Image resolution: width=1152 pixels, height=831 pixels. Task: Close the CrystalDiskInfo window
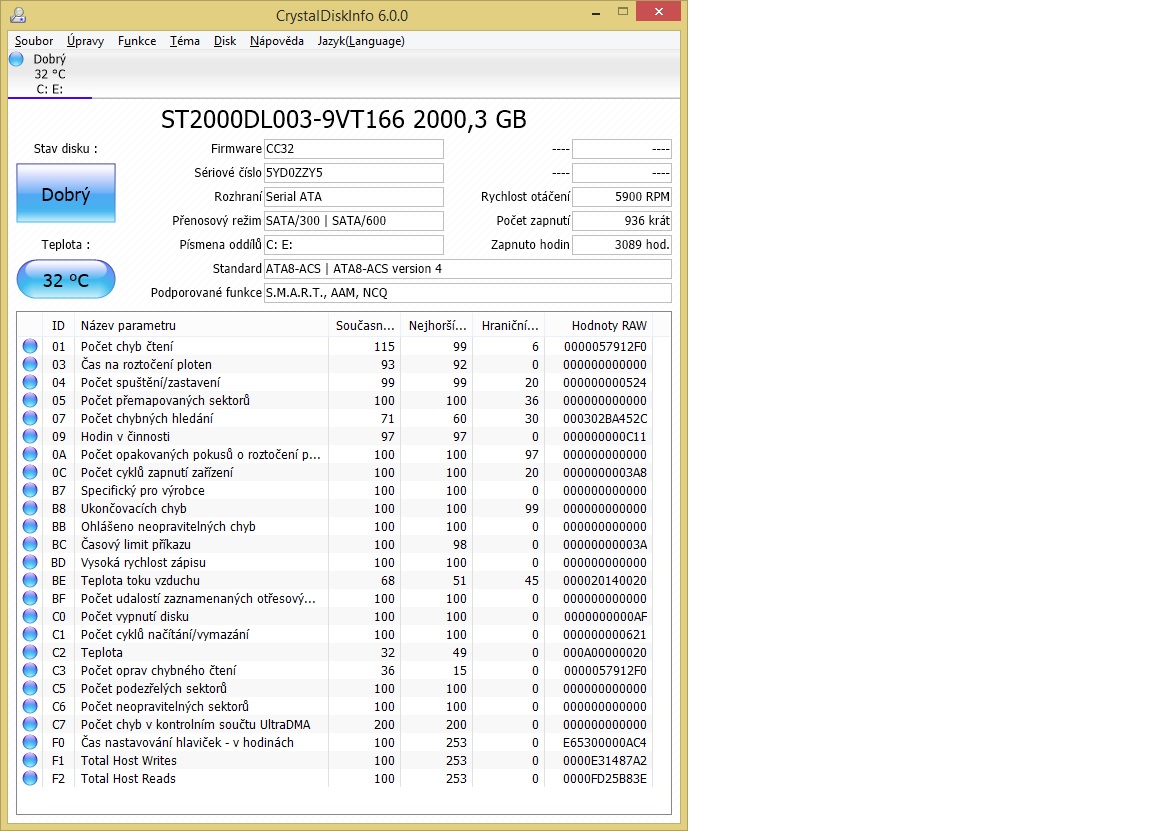tap(658, 12)
